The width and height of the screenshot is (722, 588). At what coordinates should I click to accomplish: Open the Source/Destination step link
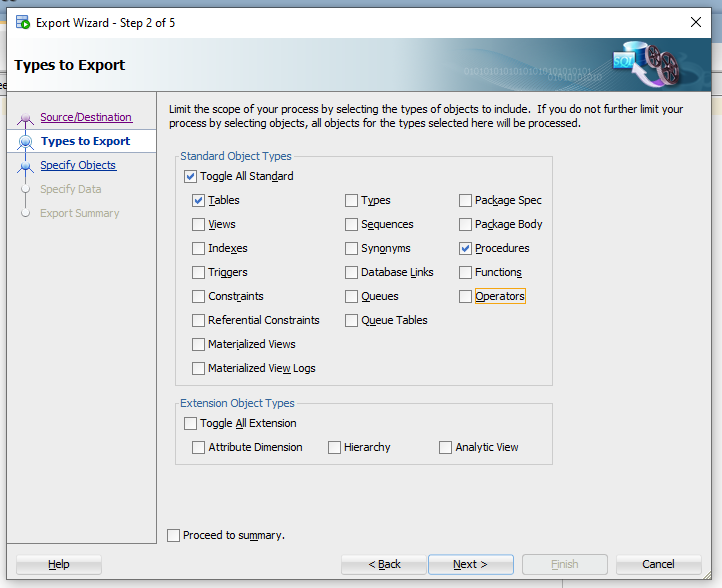[86, 117]
